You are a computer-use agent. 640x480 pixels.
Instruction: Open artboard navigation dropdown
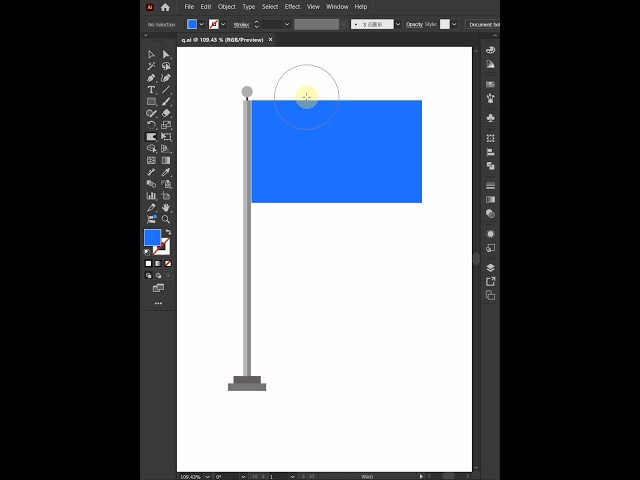[x=292, y=476]
